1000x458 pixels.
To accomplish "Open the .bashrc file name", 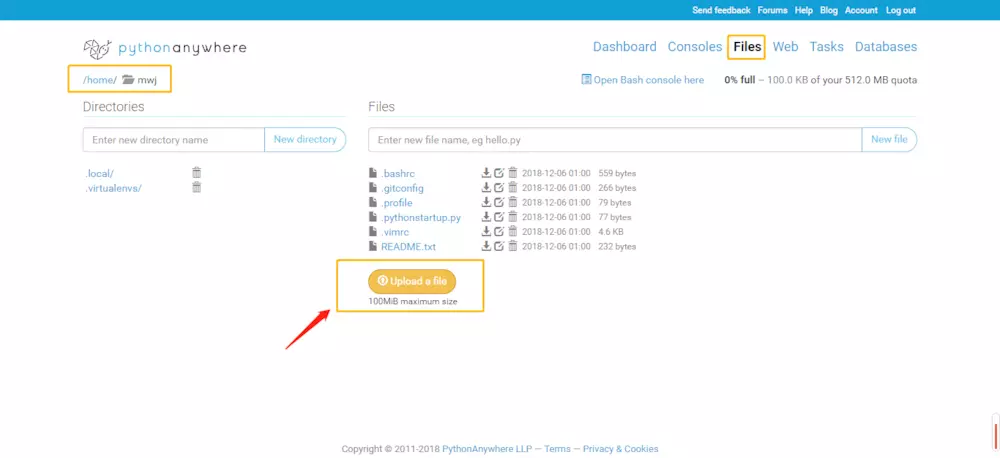I will coord(399,174).
